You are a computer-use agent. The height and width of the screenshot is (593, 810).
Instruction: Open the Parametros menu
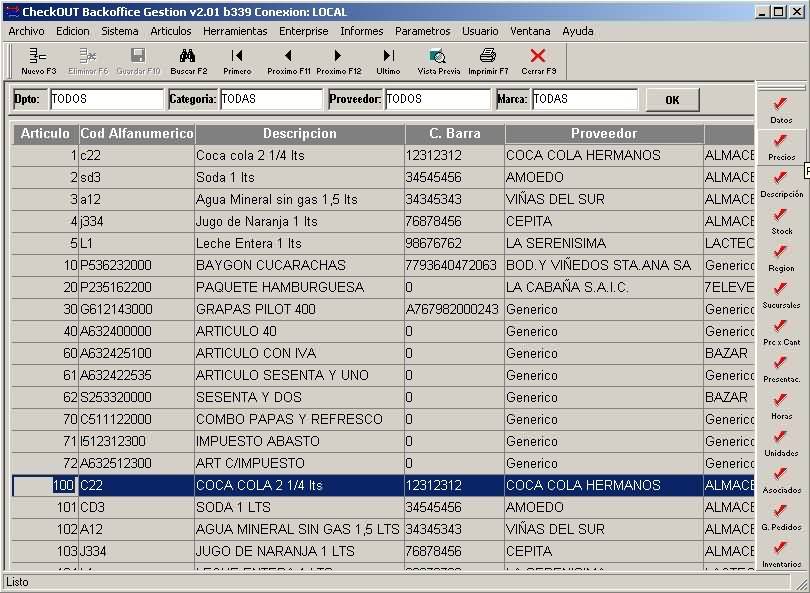click(x=423, y=31)
